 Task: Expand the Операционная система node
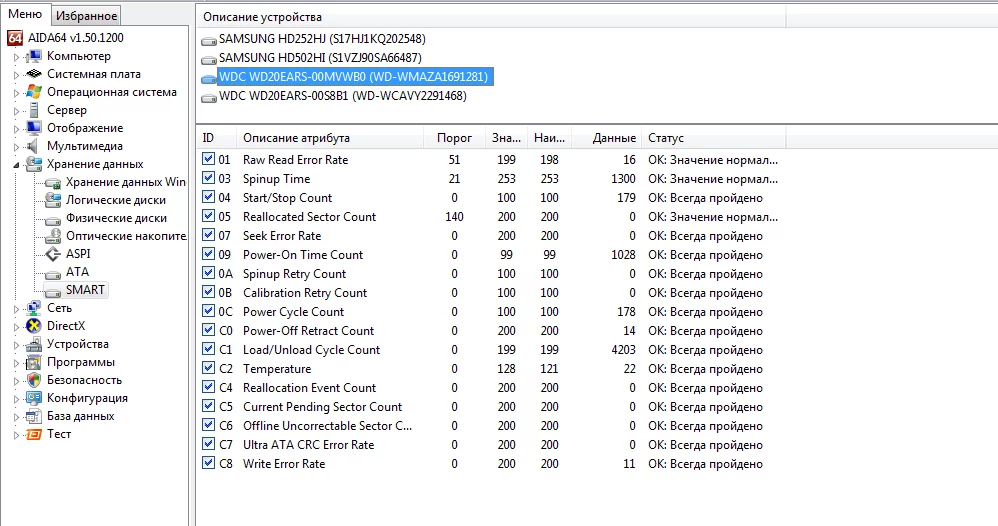[17, 93]
